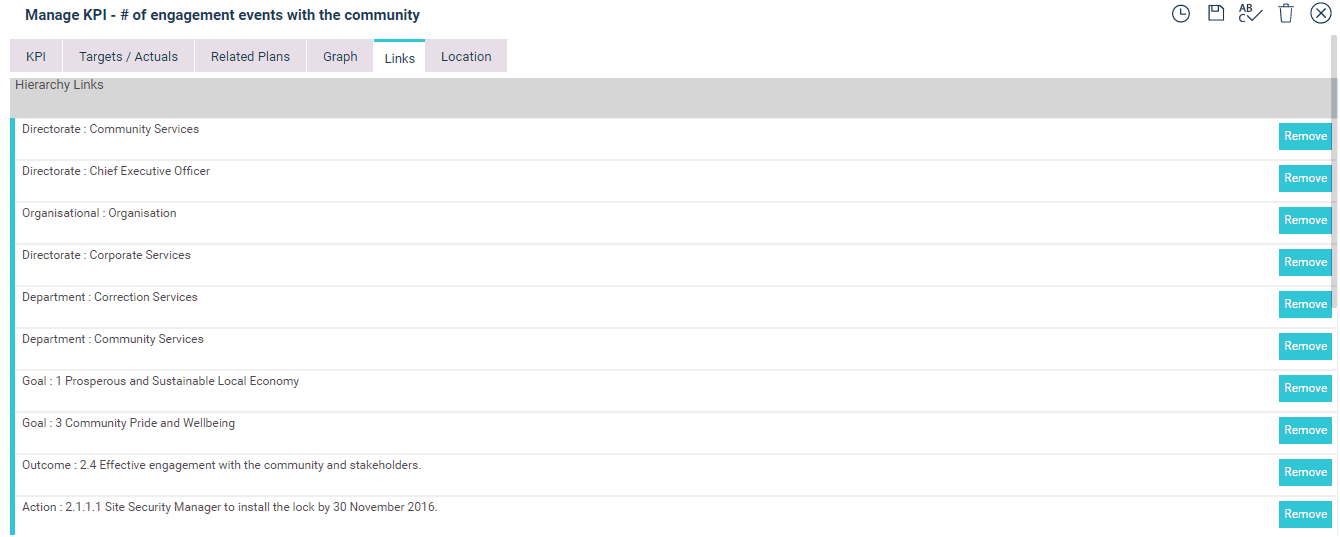Switch to the KPI tab

point(36,57)
